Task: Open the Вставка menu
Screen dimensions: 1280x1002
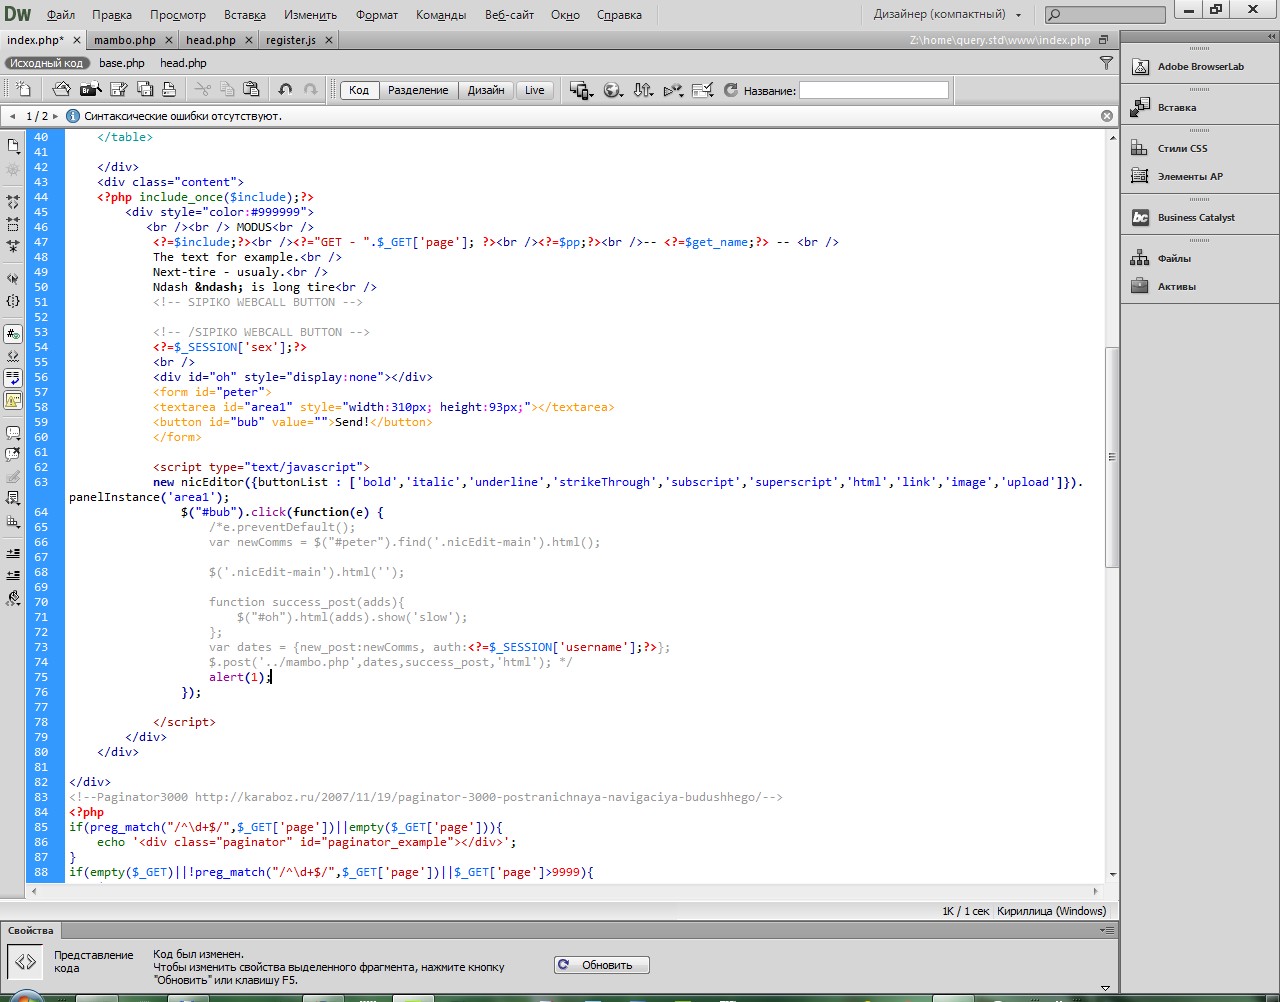Action: (x=245, y=15)
